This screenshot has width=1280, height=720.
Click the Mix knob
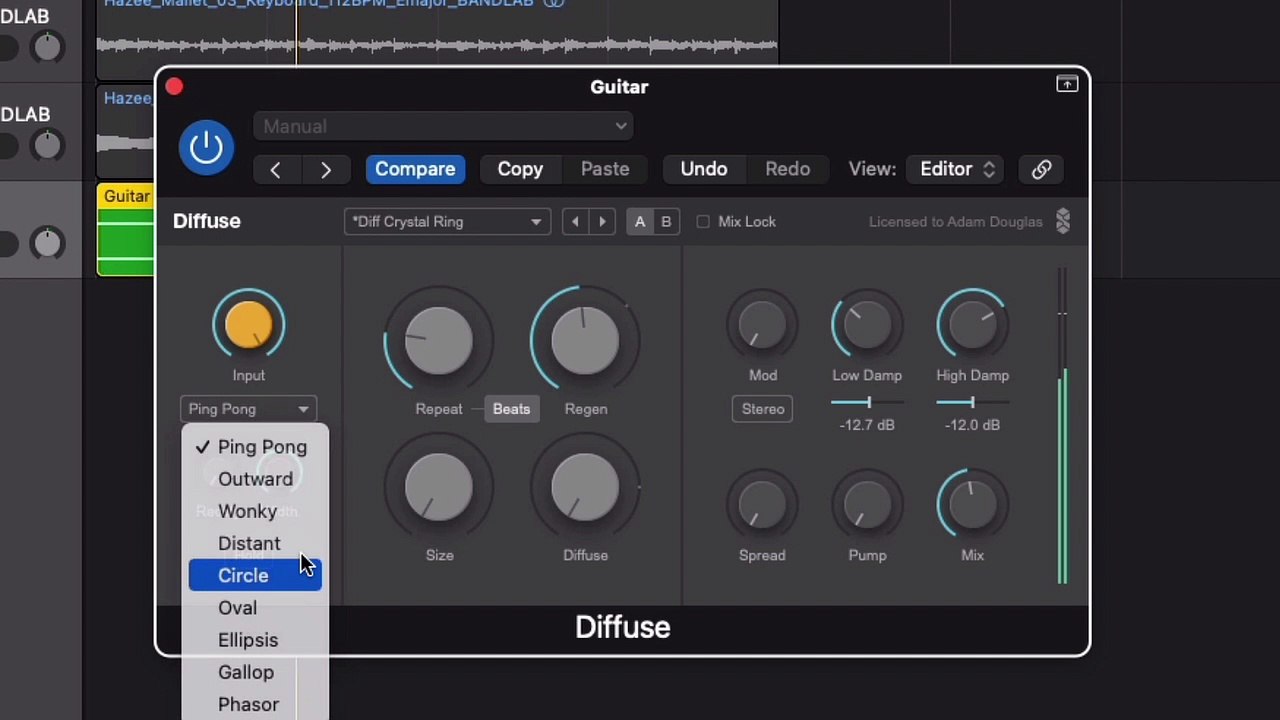972,505
